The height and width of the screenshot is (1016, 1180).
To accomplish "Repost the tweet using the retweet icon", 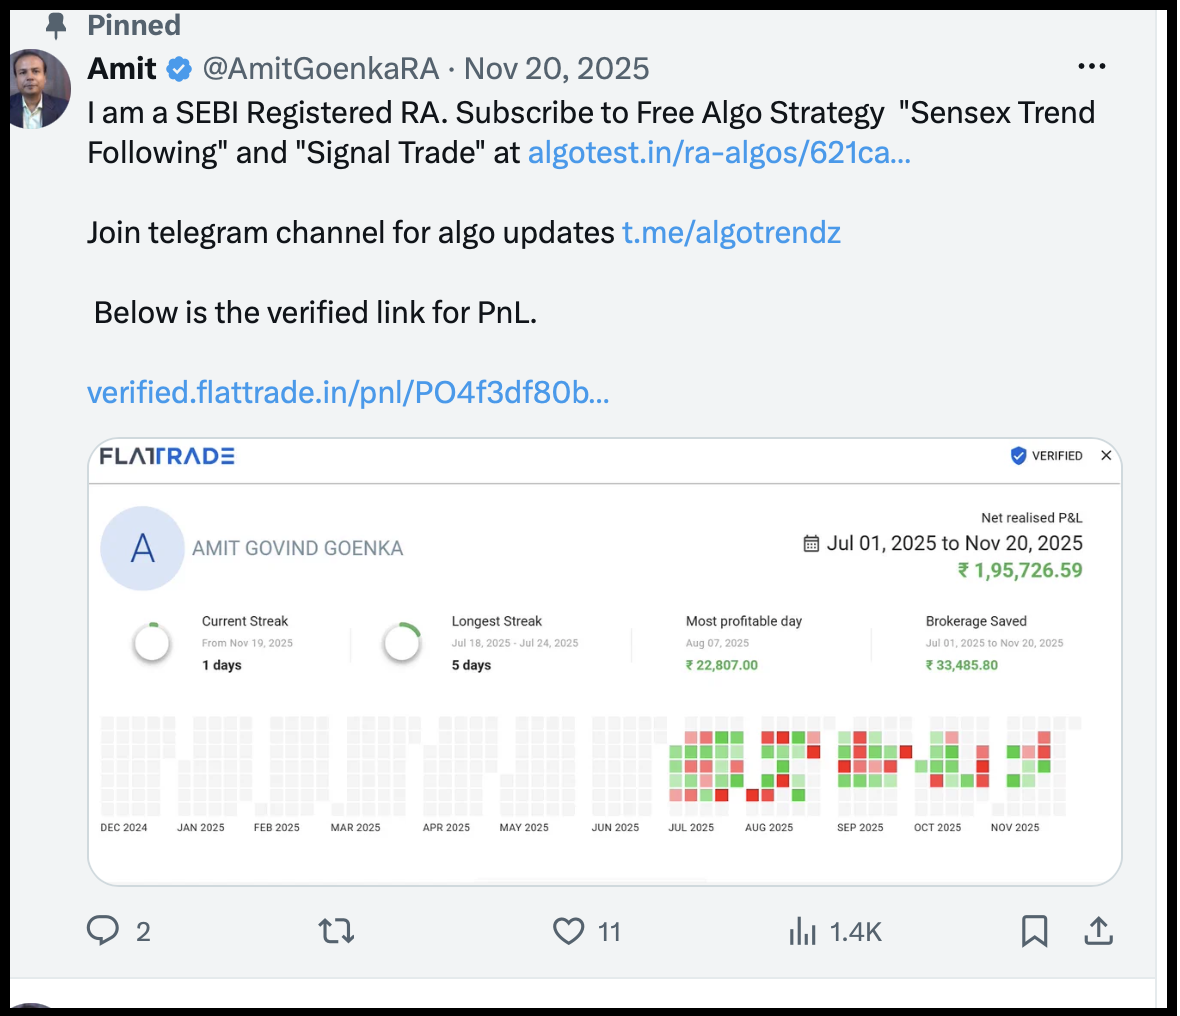I will point(336,931).
